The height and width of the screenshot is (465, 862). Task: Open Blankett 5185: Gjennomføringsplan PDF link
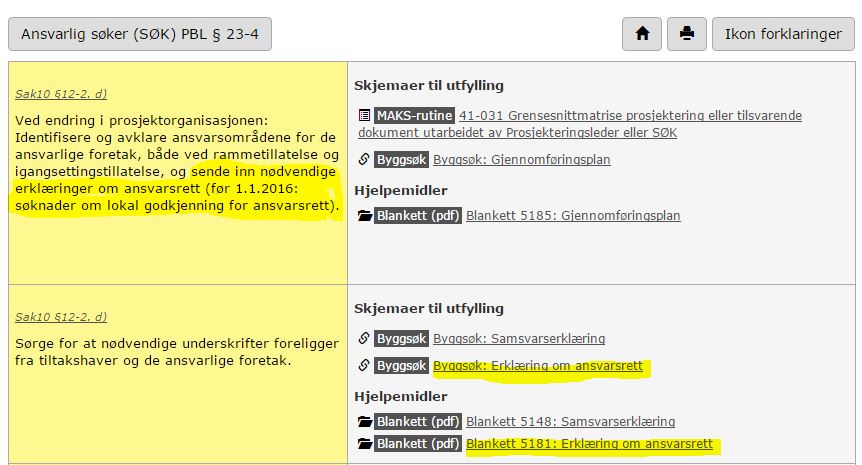(573, 215)
